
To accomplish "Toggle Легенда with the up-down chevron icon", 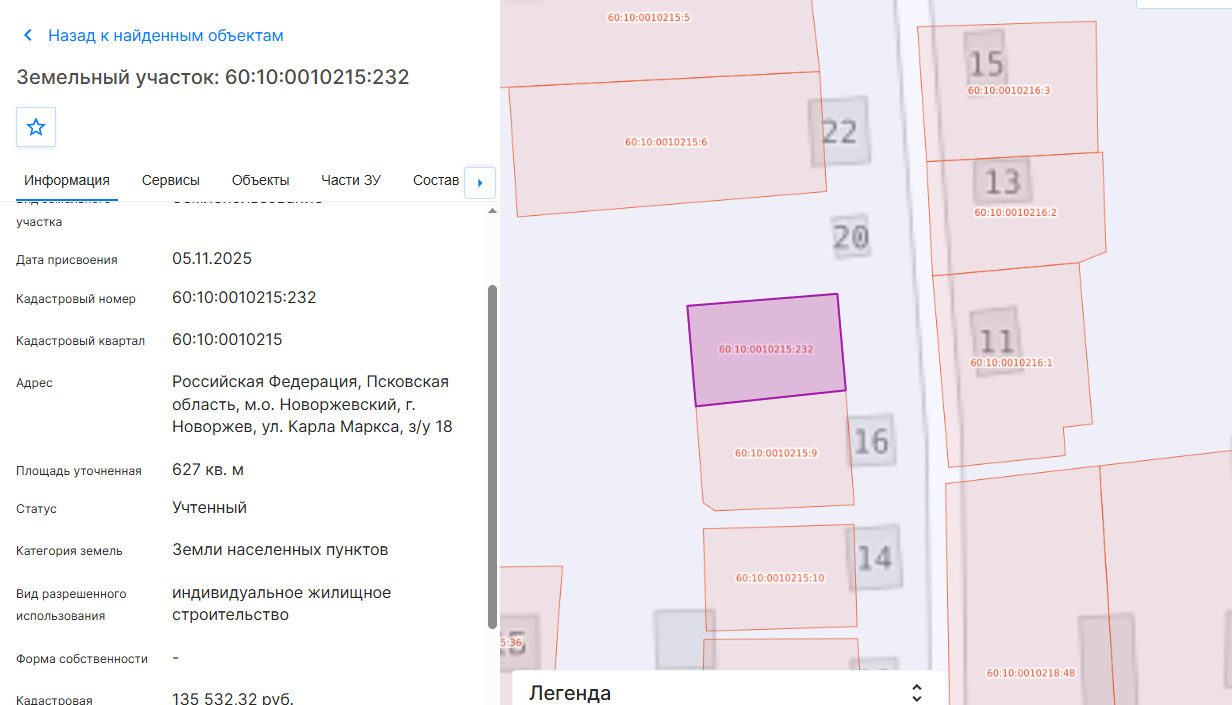I will pos(916,692).
